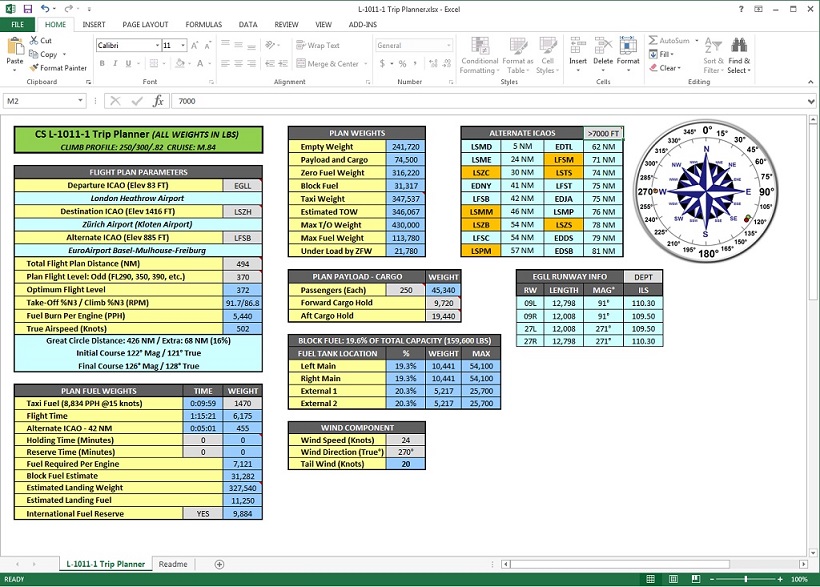Switch to the INSERT ribbon tab
Screen dimensions: 820x587
point(94,25)
